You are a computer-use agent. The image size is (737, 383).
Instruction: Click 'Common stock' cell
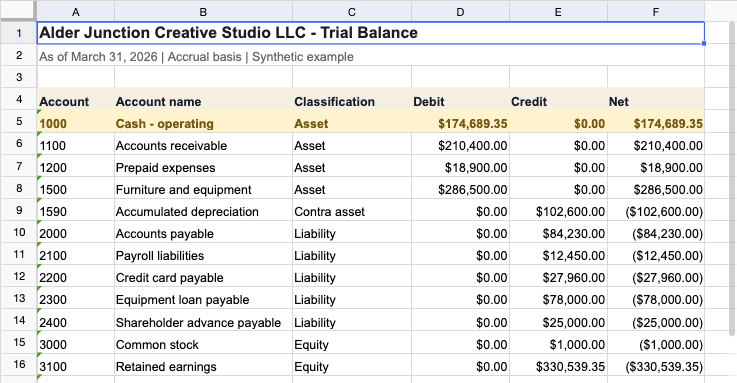[x=204, y=343]
